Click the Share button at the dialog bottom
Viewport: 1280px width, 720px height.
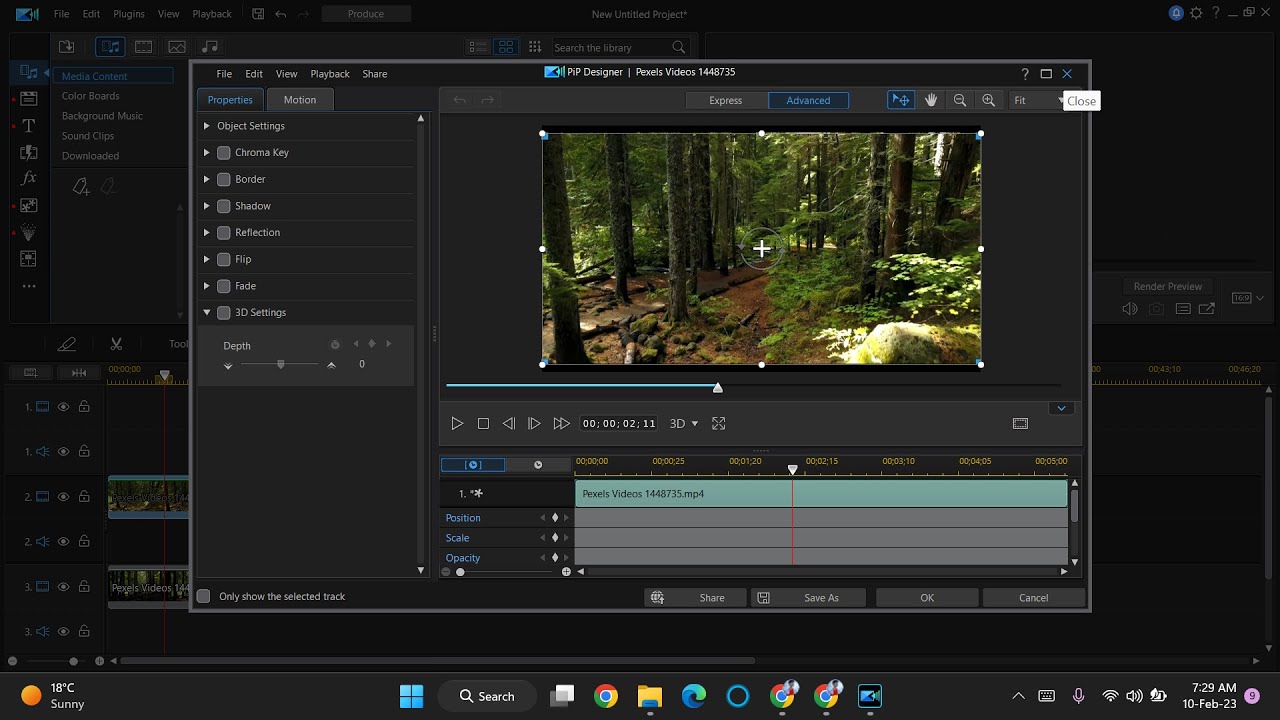695,598
